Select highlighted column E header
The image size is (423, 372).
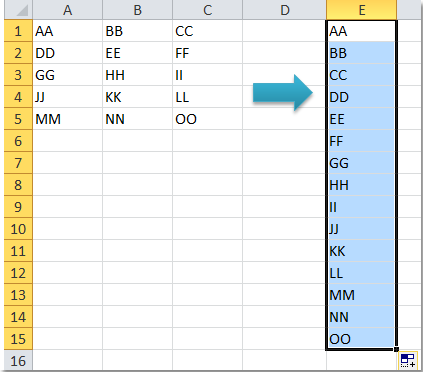point(362,10)
